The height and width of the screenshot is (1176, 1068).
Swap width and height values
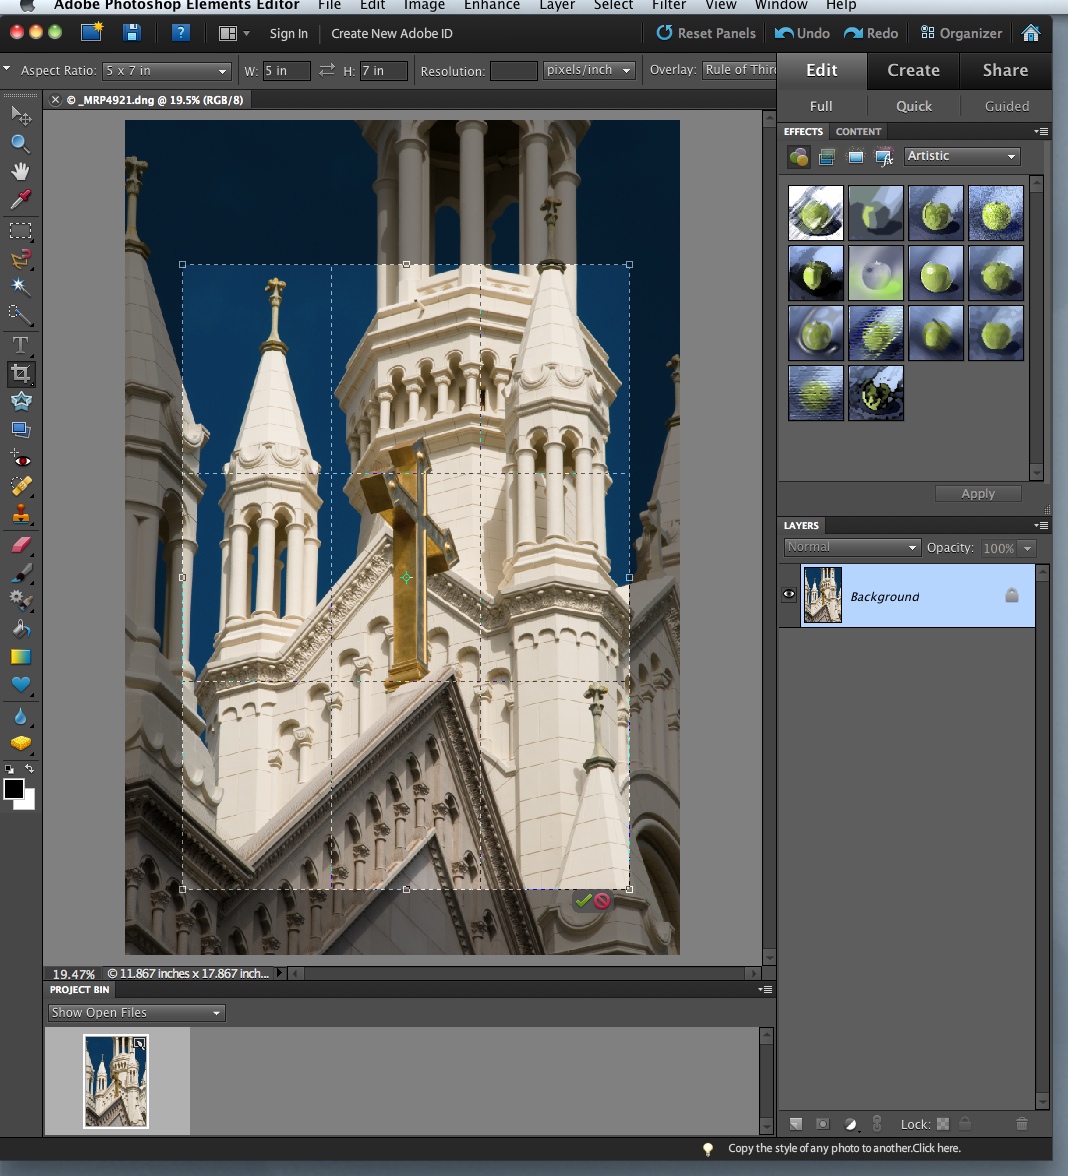tap(327, 71)
